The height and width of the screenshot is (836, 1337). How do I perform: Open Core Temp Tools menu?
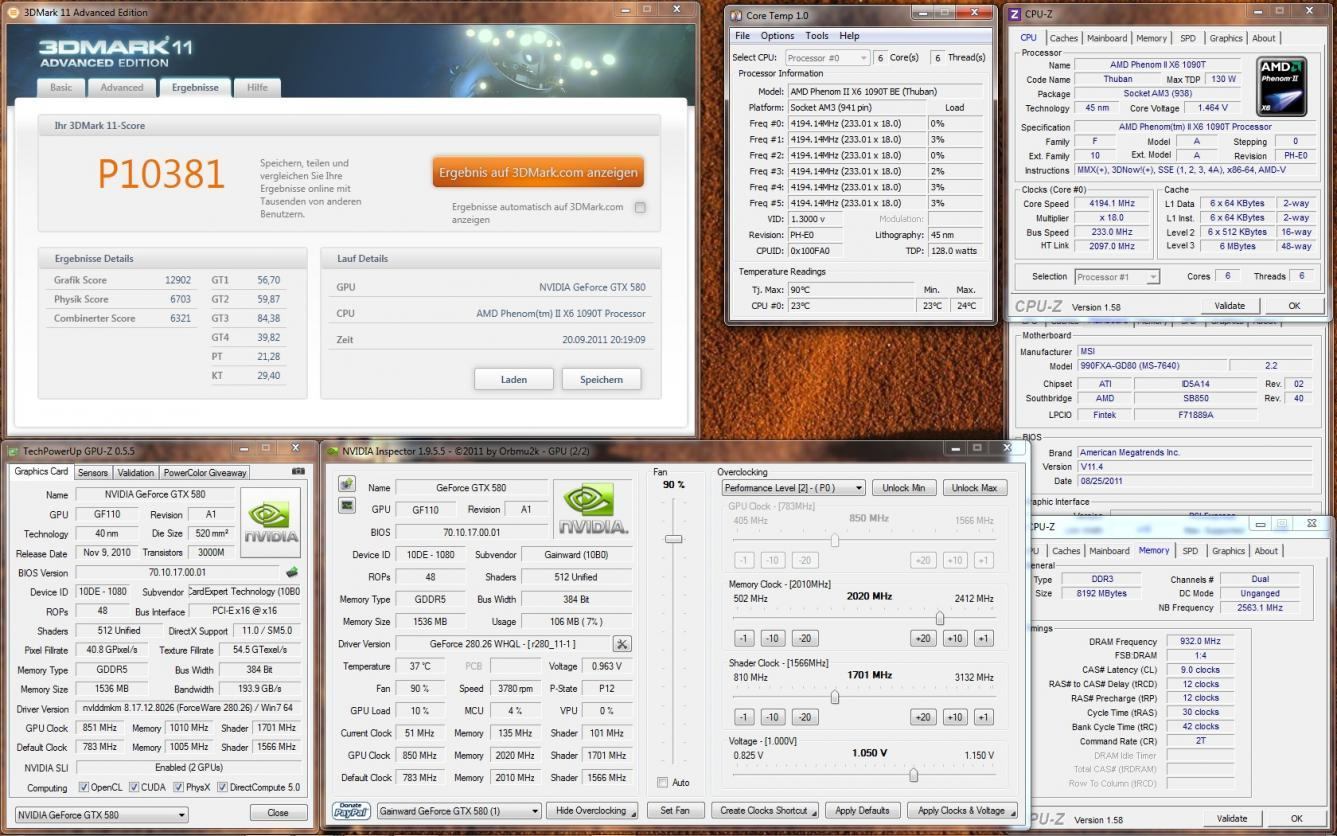coord(817,36)
